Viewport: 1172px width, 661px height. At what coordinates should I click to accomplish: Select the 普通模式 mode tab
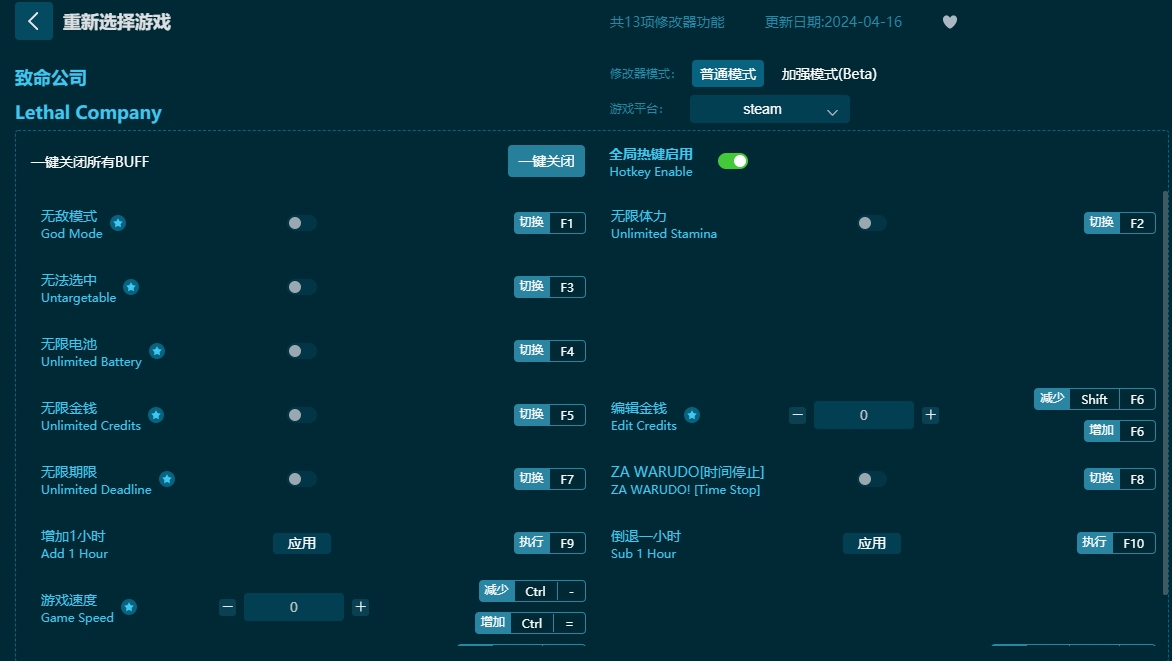pos(727,73)
